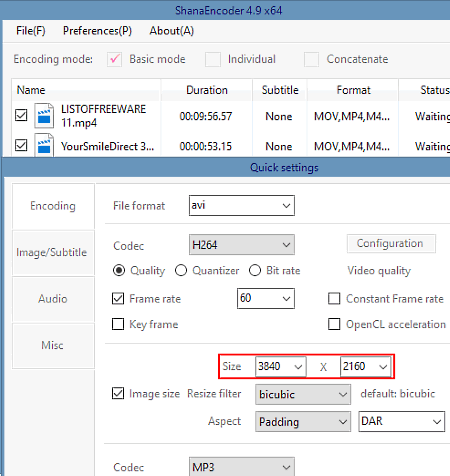Click the LISTOFFREEWARE 11.mp4 video file icon
The width and height of the screenshot is (450, 476).
coord(44,116)
